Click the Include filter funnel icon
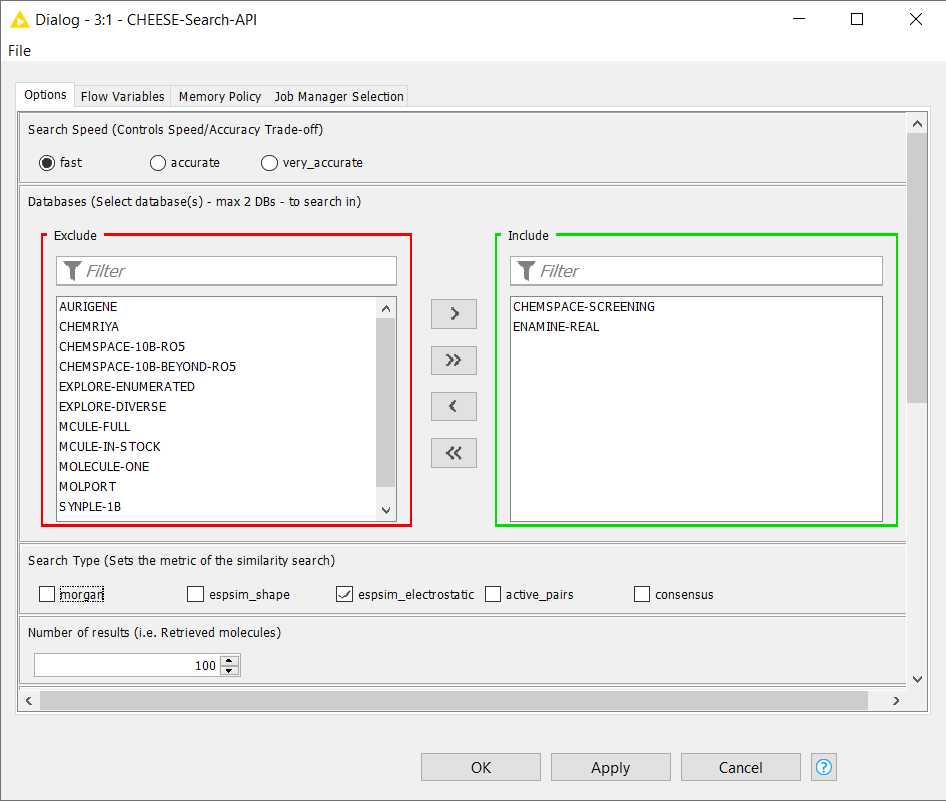 526,271
